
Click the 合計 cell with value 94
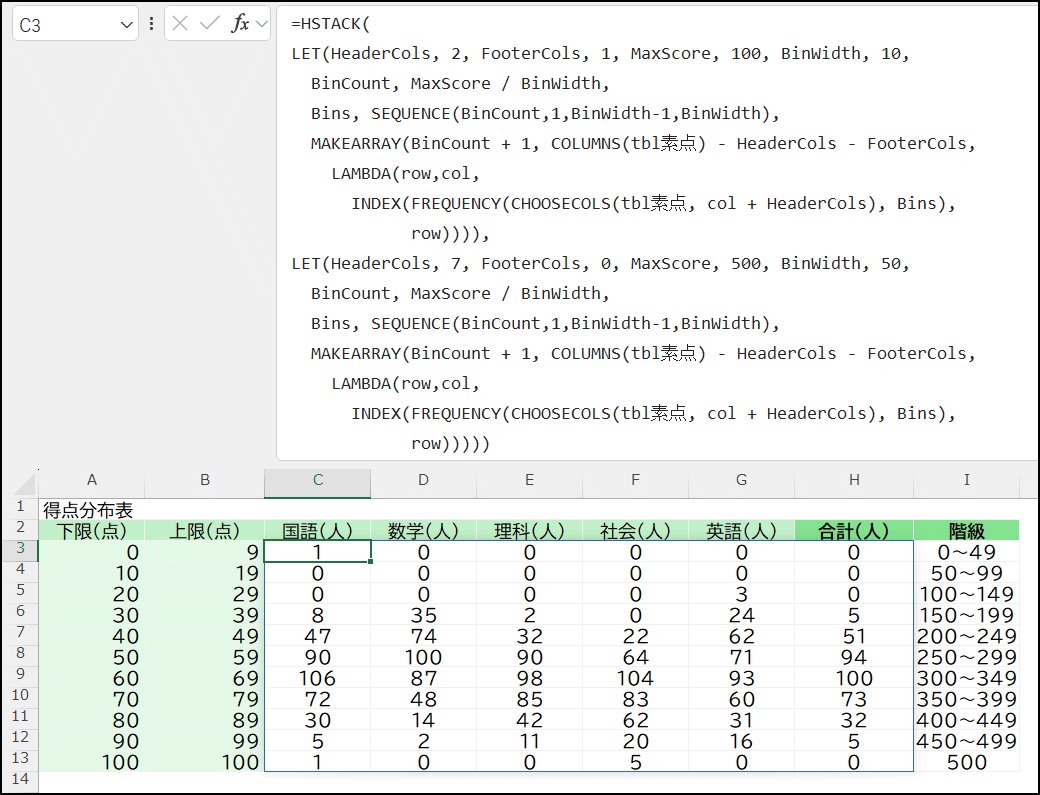tap(854, 657)
